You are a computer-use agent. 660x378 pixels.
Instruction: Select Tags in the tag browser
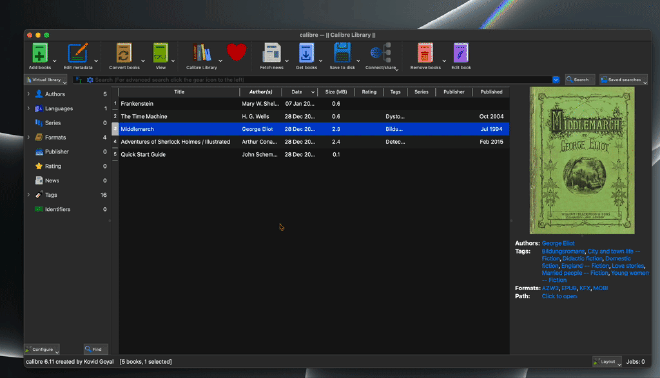tap(51, 195)
